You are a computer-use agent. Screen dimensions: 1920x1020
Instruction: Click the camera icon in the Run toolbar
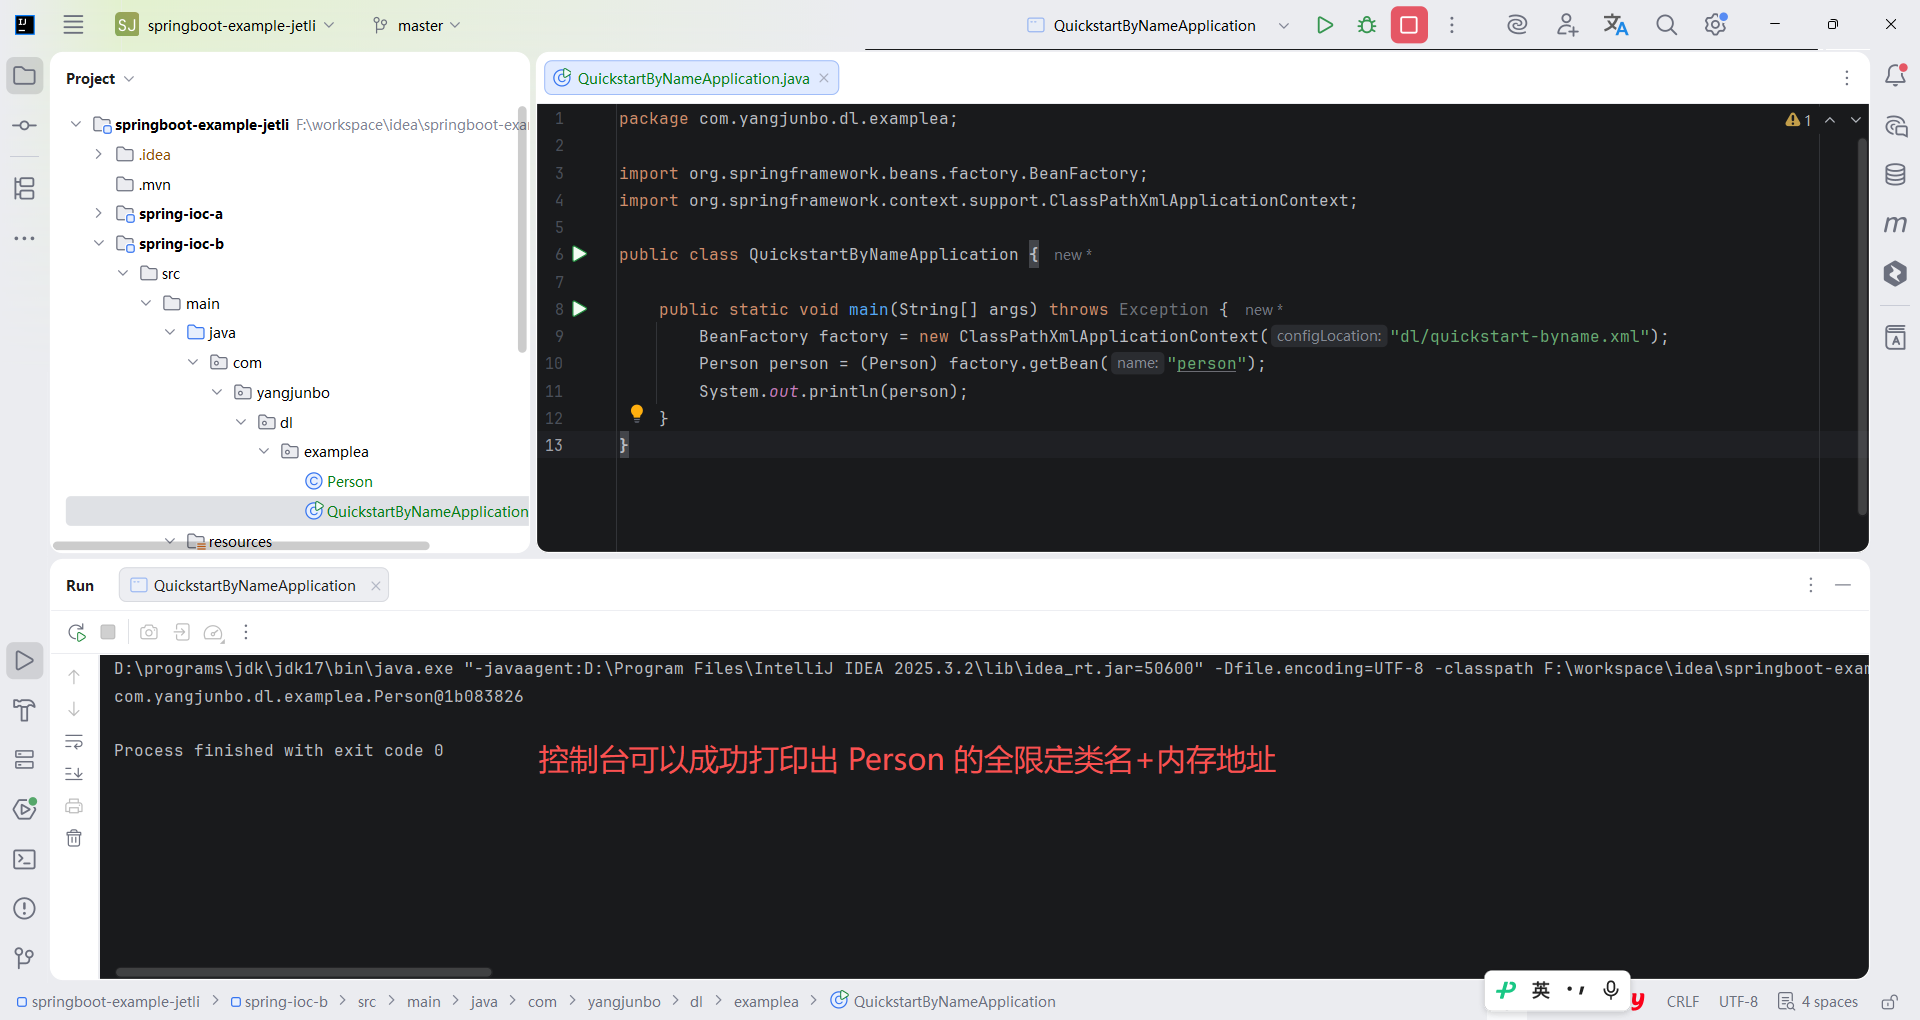149,632
